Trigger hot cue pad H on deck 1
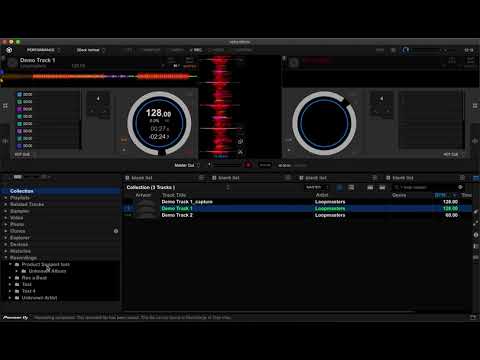 [20, 146]
